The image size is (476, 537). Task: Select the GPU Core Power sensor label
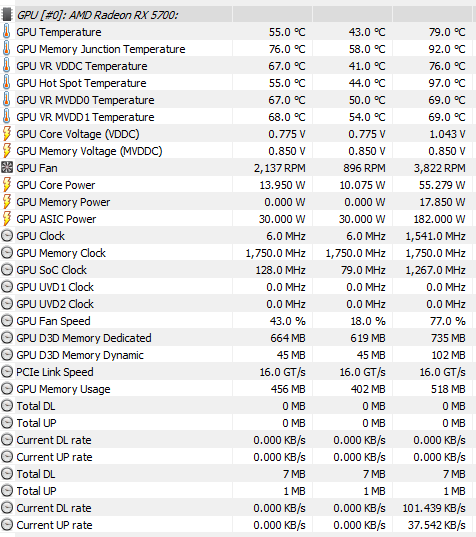point(55,185)
